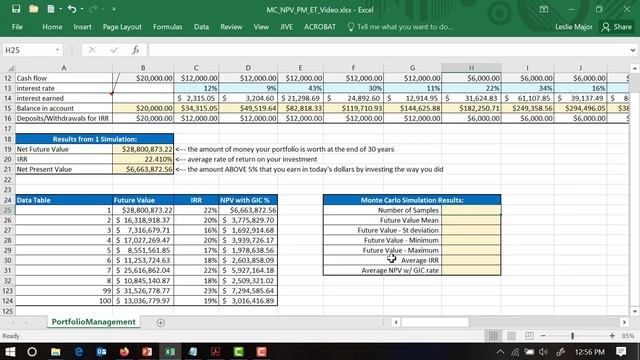Click the Future Value Mean value cell
This screenshot has width=640, height=360.
click(x=471, y=220)
